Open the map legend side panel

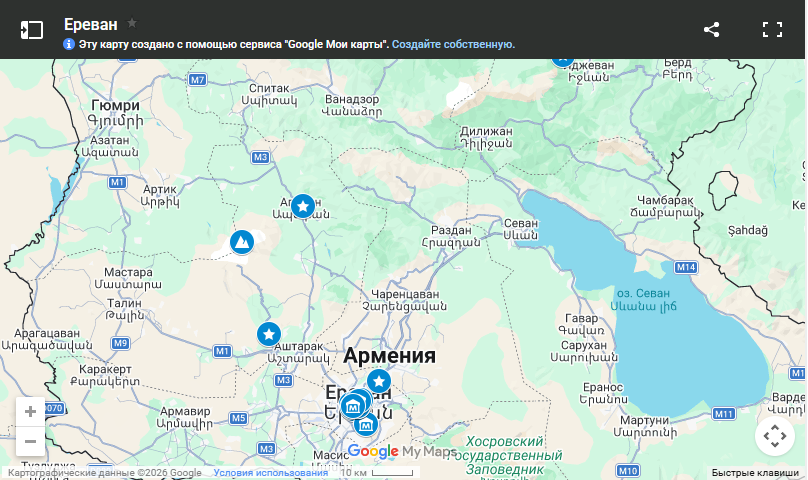point(31,29)
